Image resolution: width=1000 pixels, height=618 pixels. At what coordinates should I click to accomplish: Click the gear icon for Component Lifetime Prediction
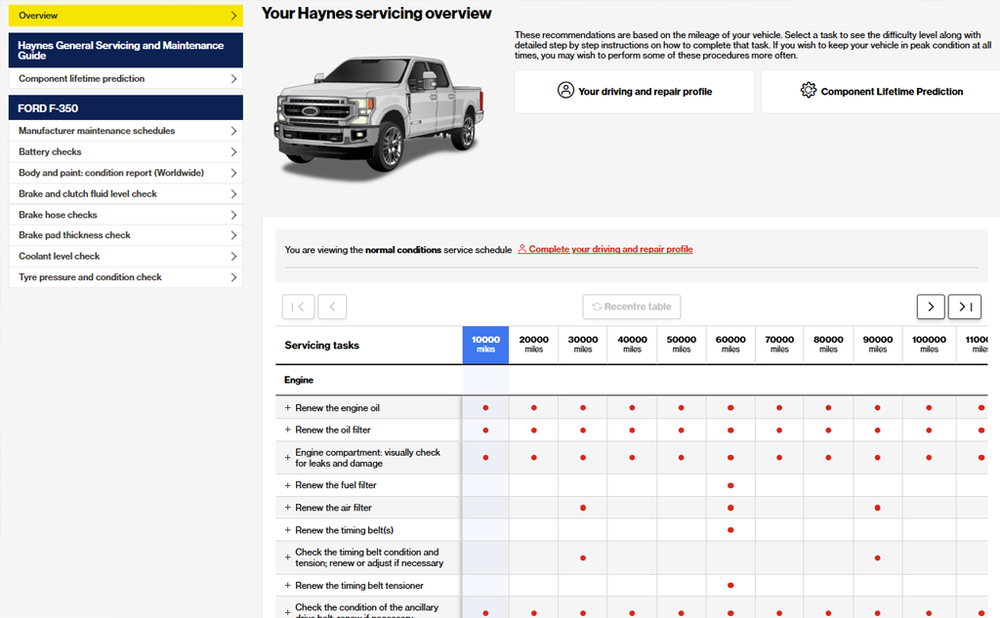coord(809,90)
